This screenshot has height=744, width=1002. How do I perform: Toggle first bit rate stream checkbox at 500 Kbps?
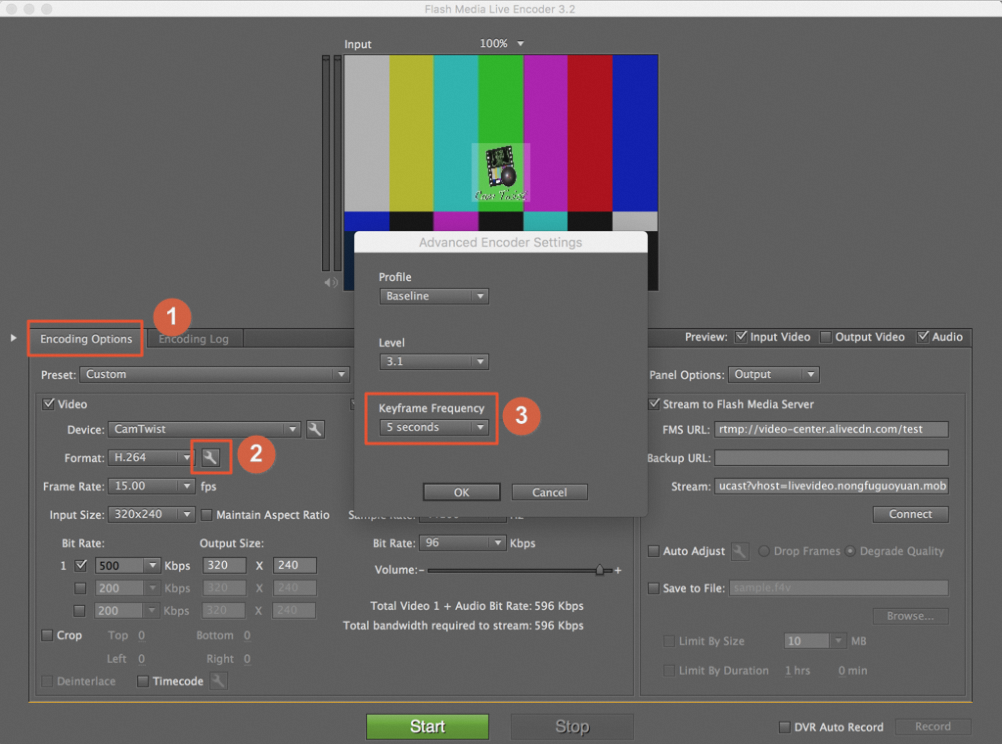click(x=81, y=565)
